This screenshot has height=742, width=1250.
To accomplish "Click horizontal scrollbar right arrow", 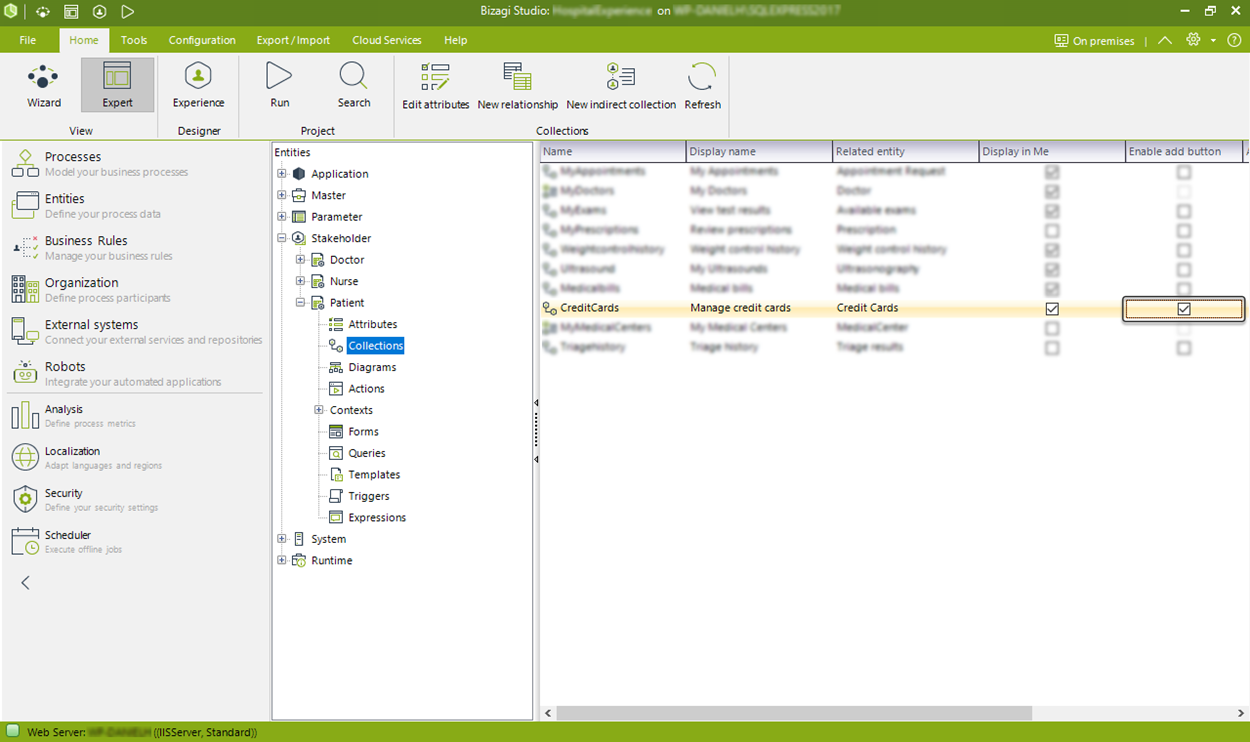I will (1243, 713).
